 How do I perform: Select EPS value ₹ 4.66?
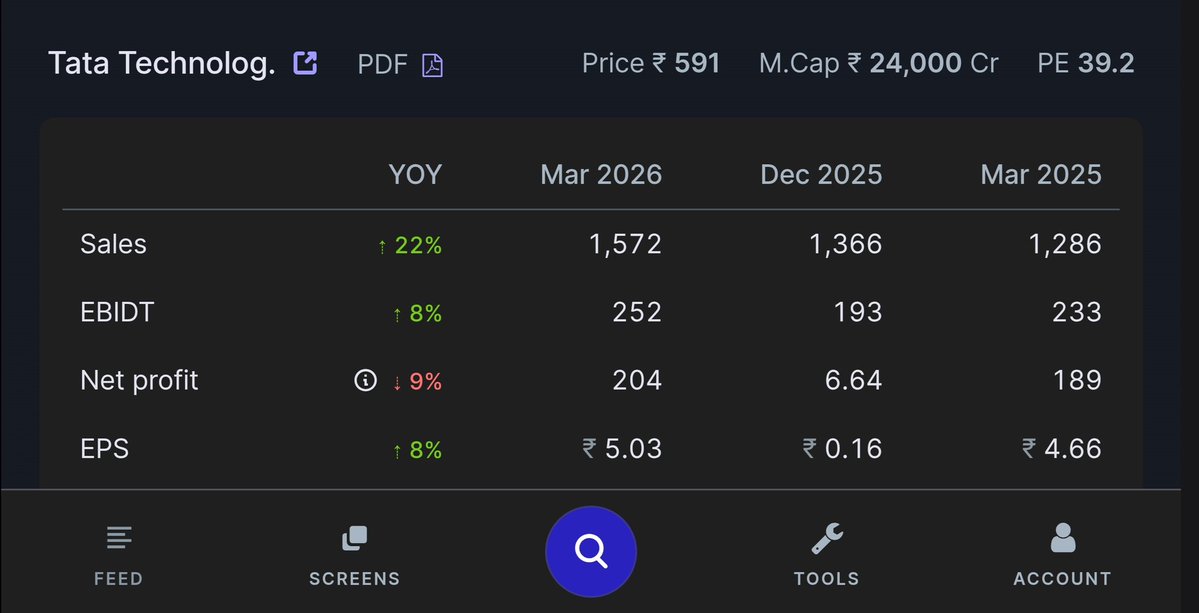point(1062,449)
